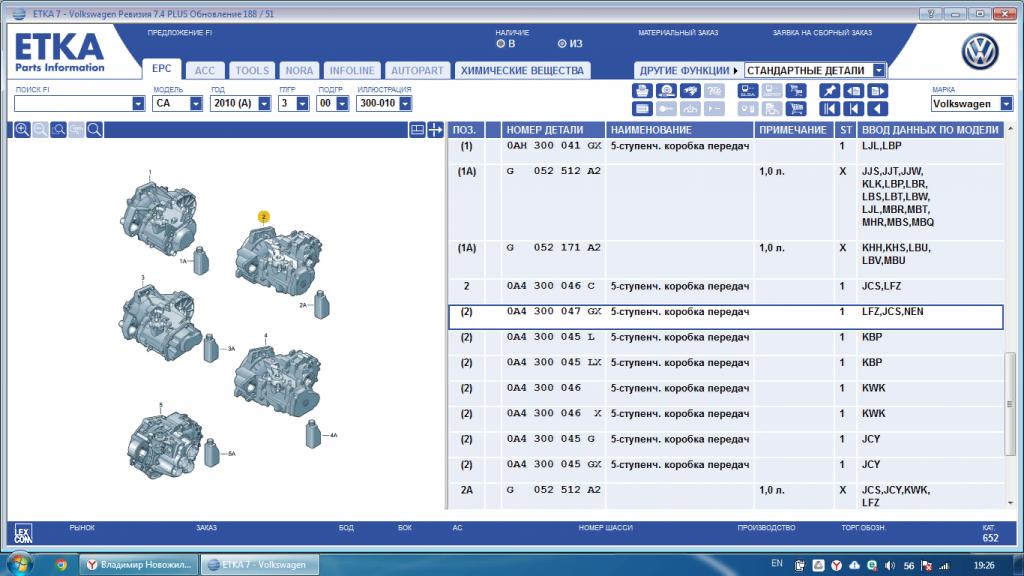Click the round disc icon beside printer
This screenshot has width=1024, height=576.
666,91
